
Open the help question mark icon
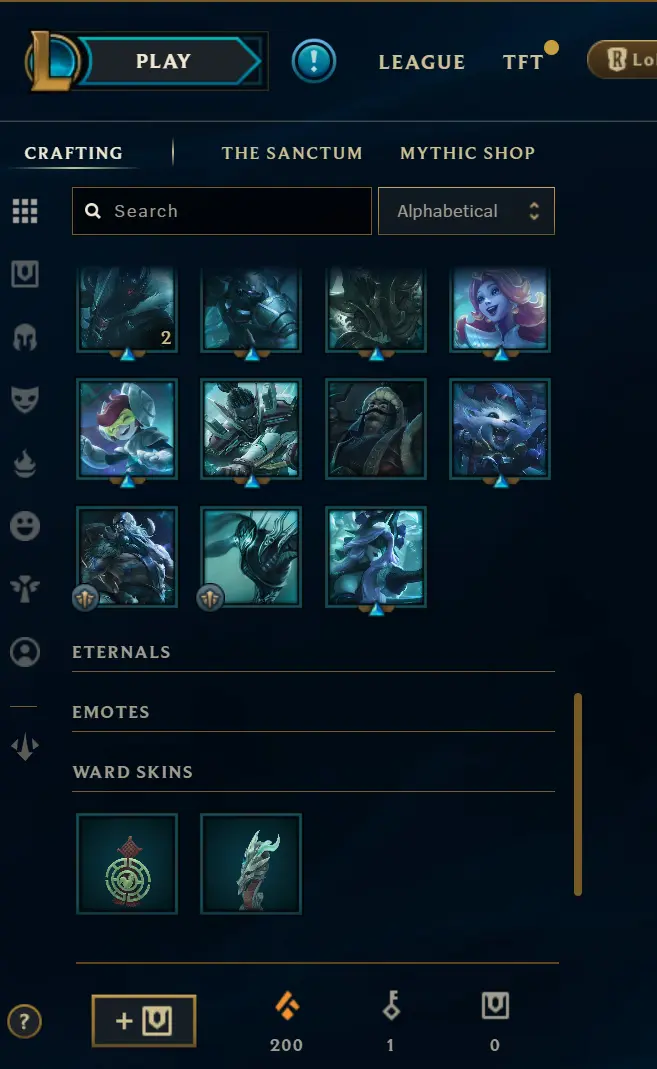coord(25,1021)
